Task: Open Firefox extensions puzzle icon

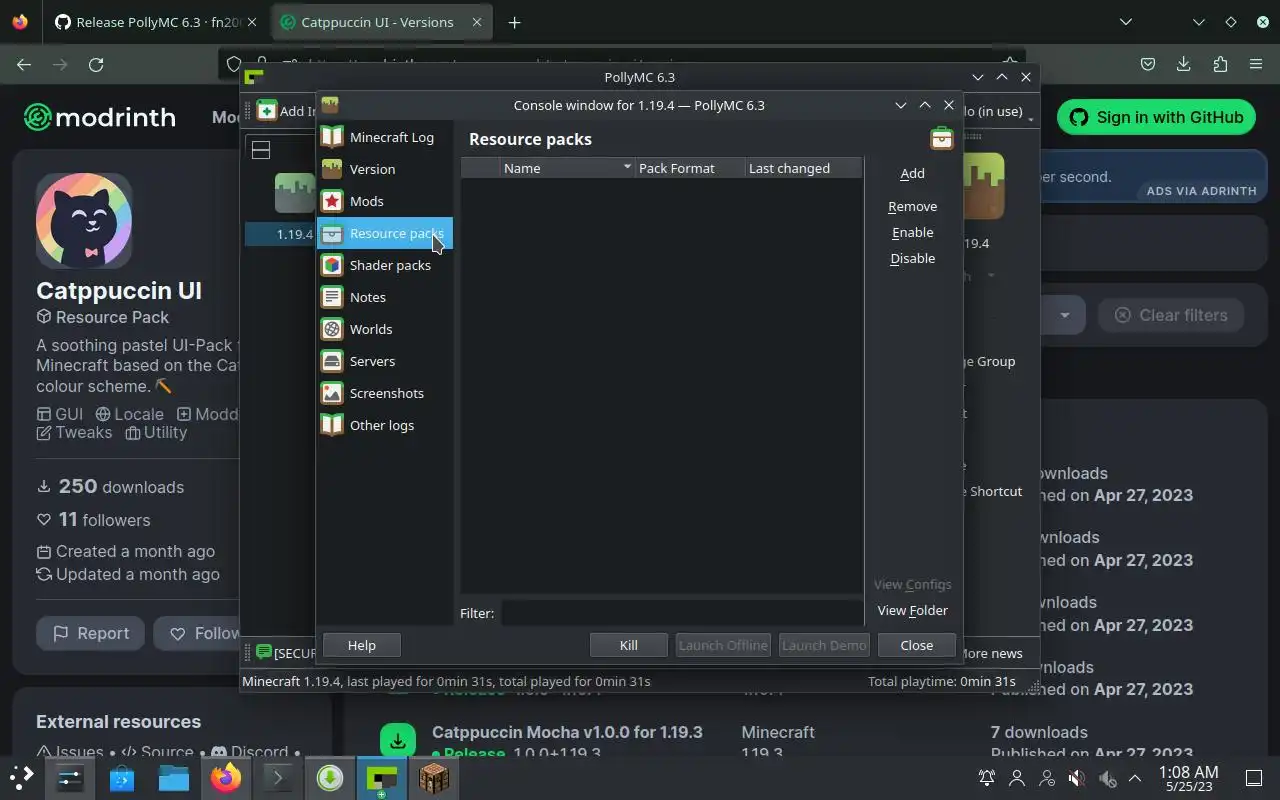Action: click(x=1220, y=64)
